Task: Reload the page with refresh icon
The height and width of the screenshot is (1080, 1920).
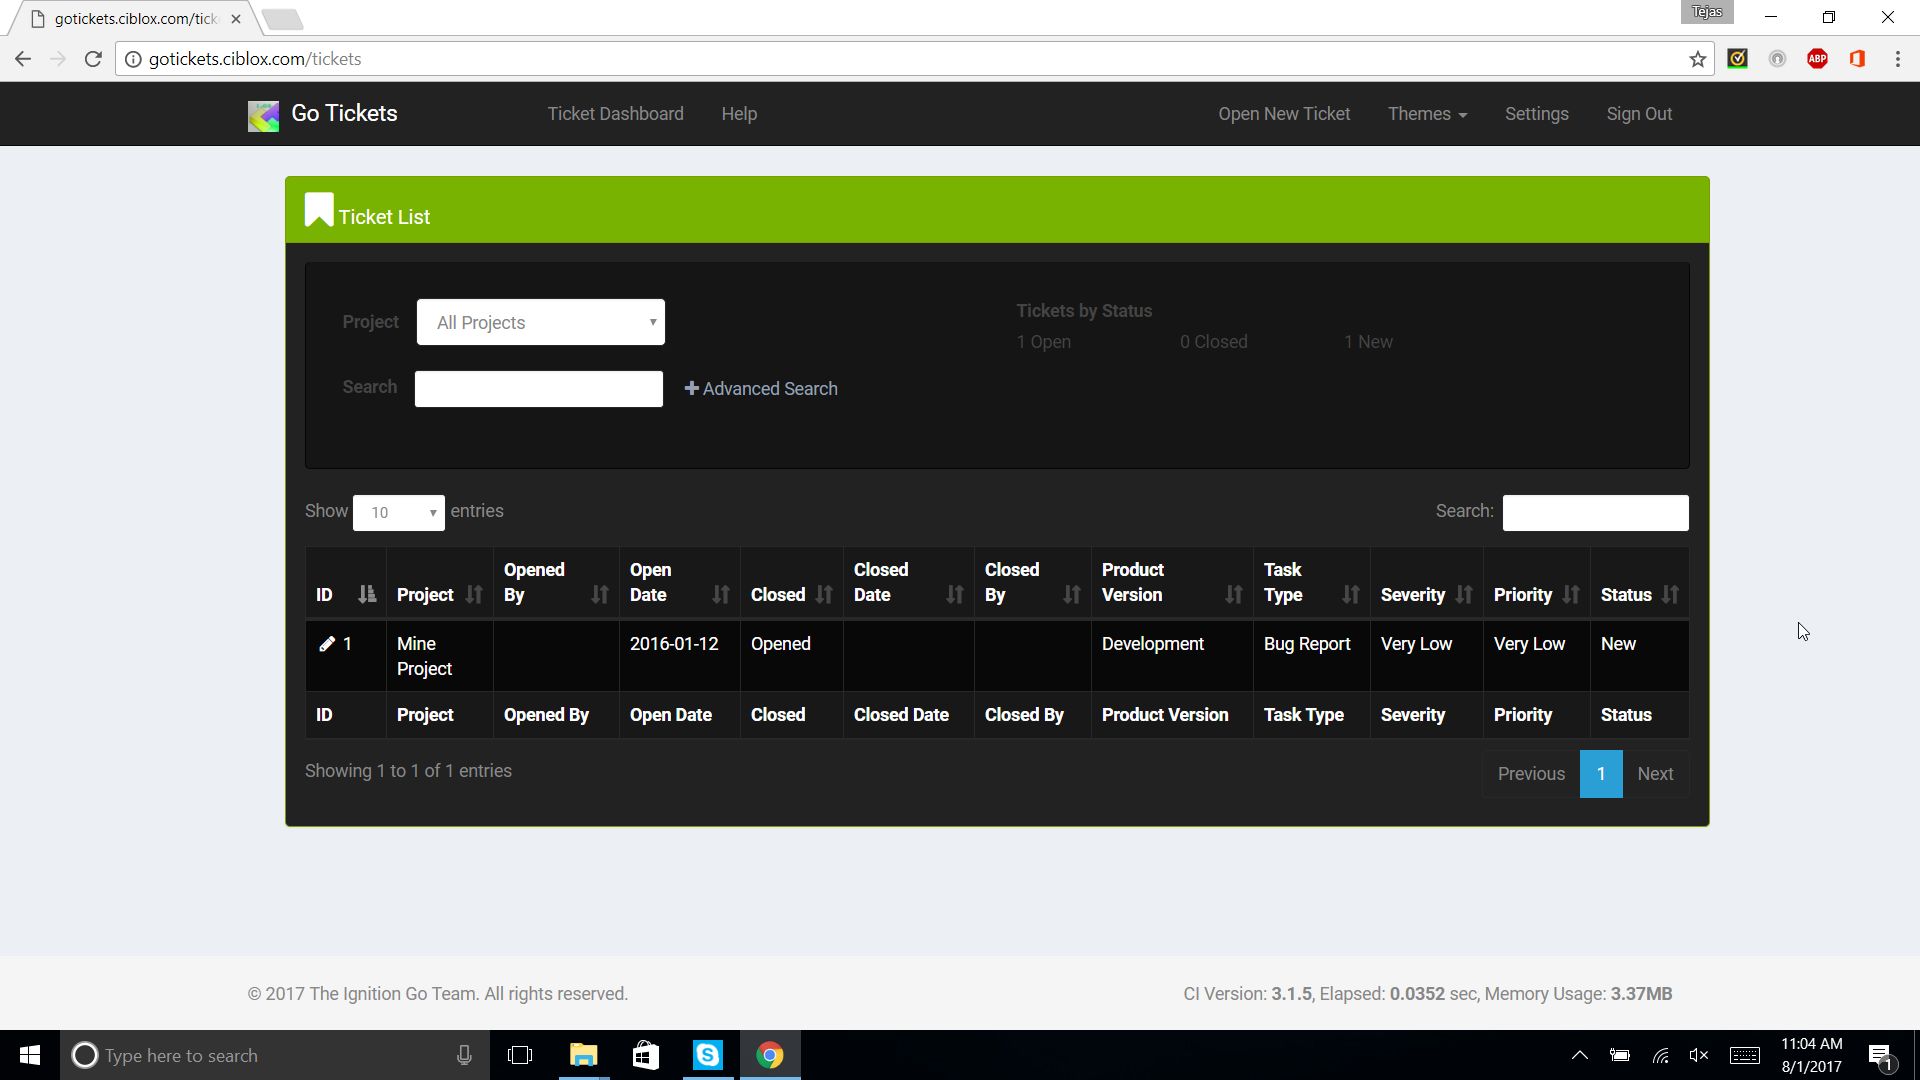Action: [x=93, y=59]
